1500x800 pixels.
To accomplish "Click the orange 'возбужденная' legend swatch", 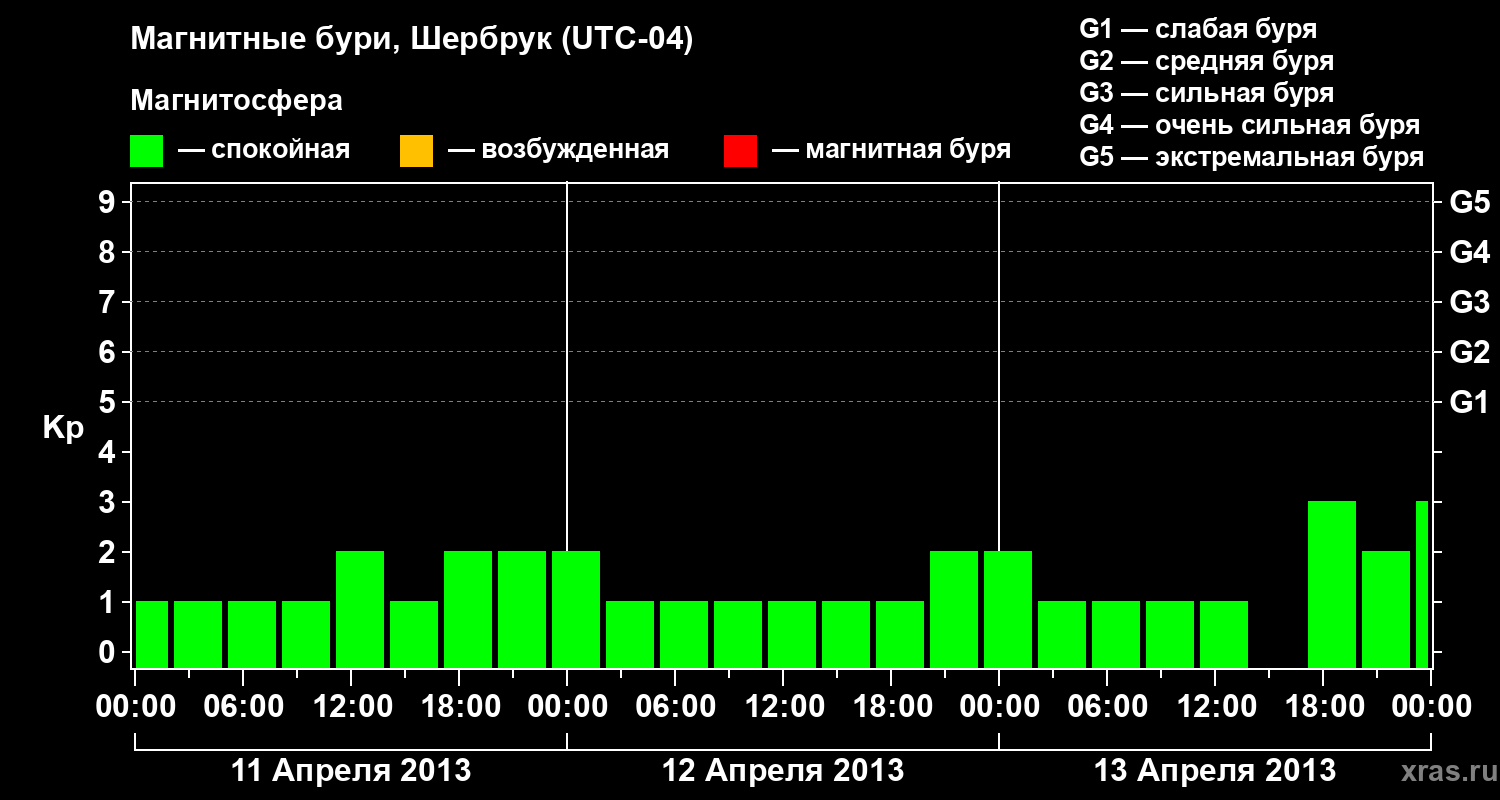I will (x=416, y=151).
